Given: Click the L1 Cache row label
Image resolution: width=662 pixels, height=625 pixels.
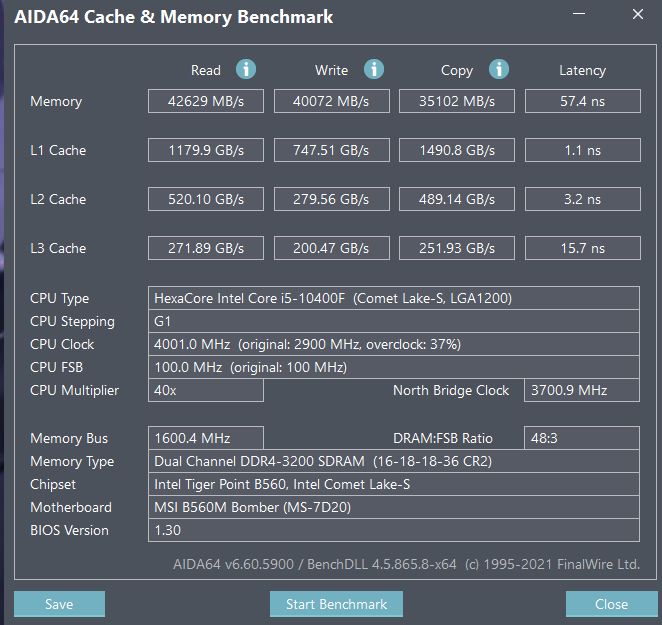Looking at the screenshot, I should pyautogui.click(x=58, y=150).
